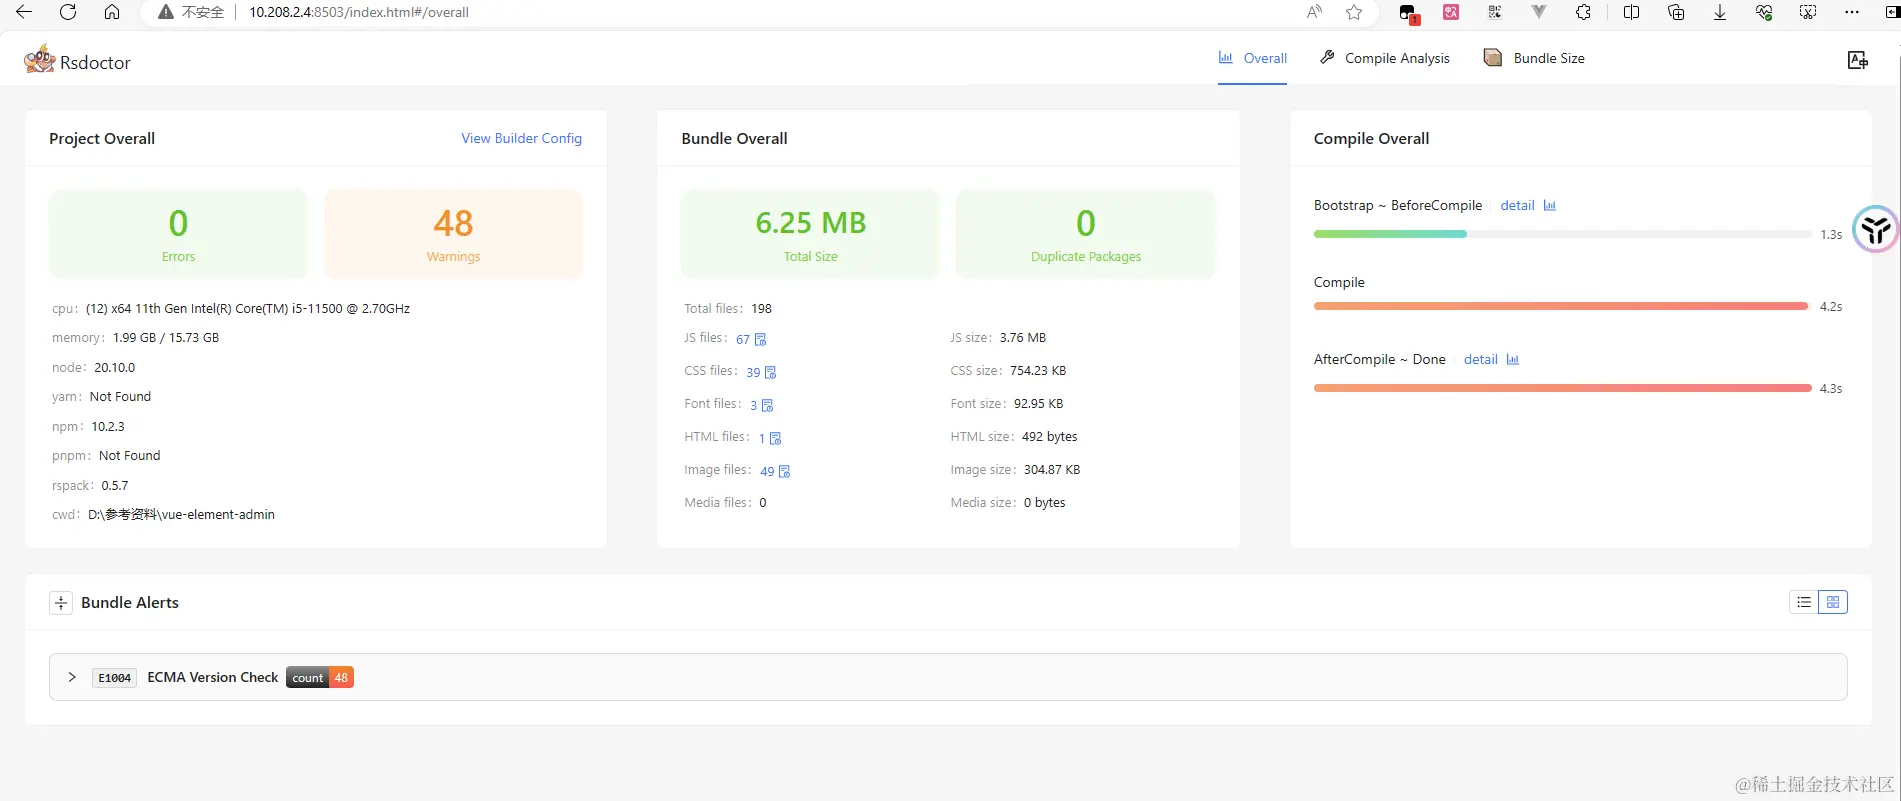The image size is (1901, 801).
Task: Open the browser home page icon
Action: [x=112, y=12]
